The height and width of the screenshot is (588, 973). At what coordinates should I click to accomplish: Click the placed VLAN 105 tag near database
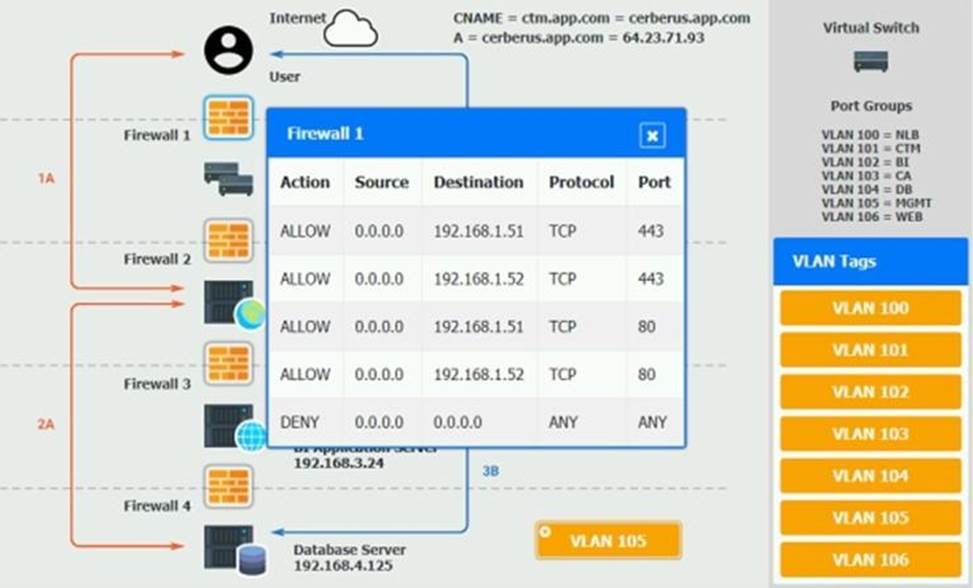click(608, 541)
